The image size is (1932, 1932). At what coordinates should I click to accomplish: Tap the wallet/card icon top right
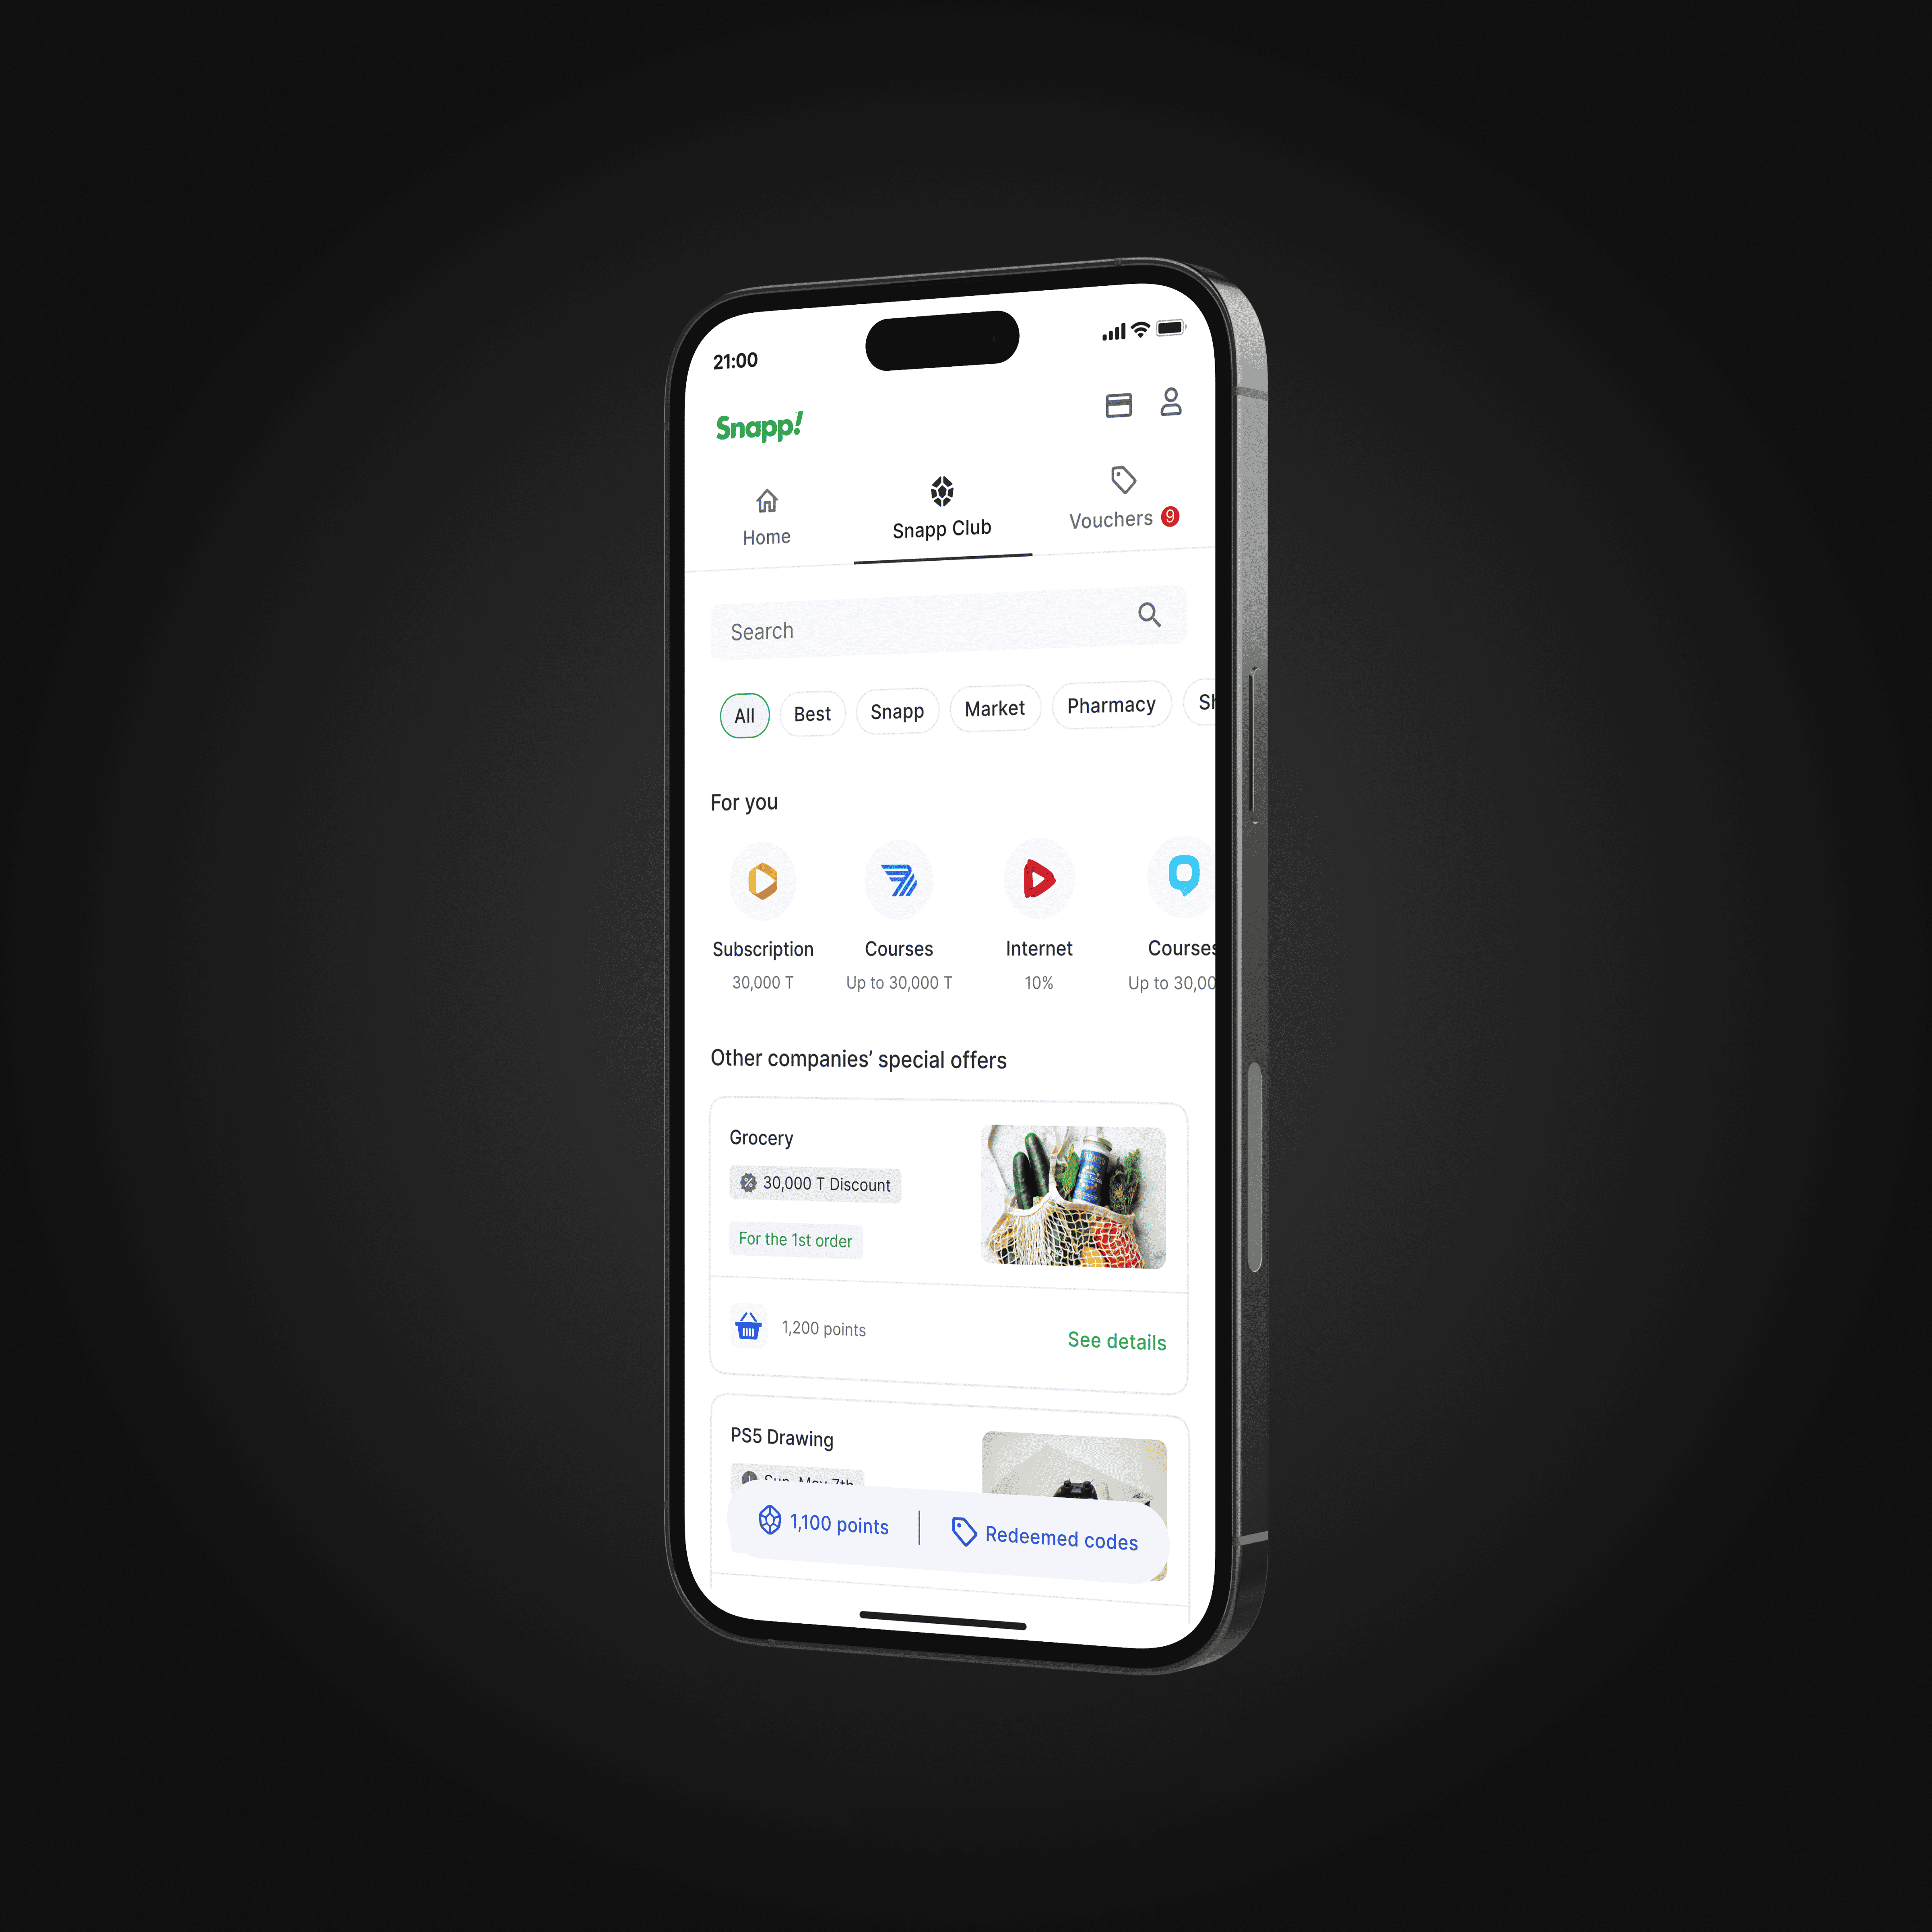tap(1115, 403)
